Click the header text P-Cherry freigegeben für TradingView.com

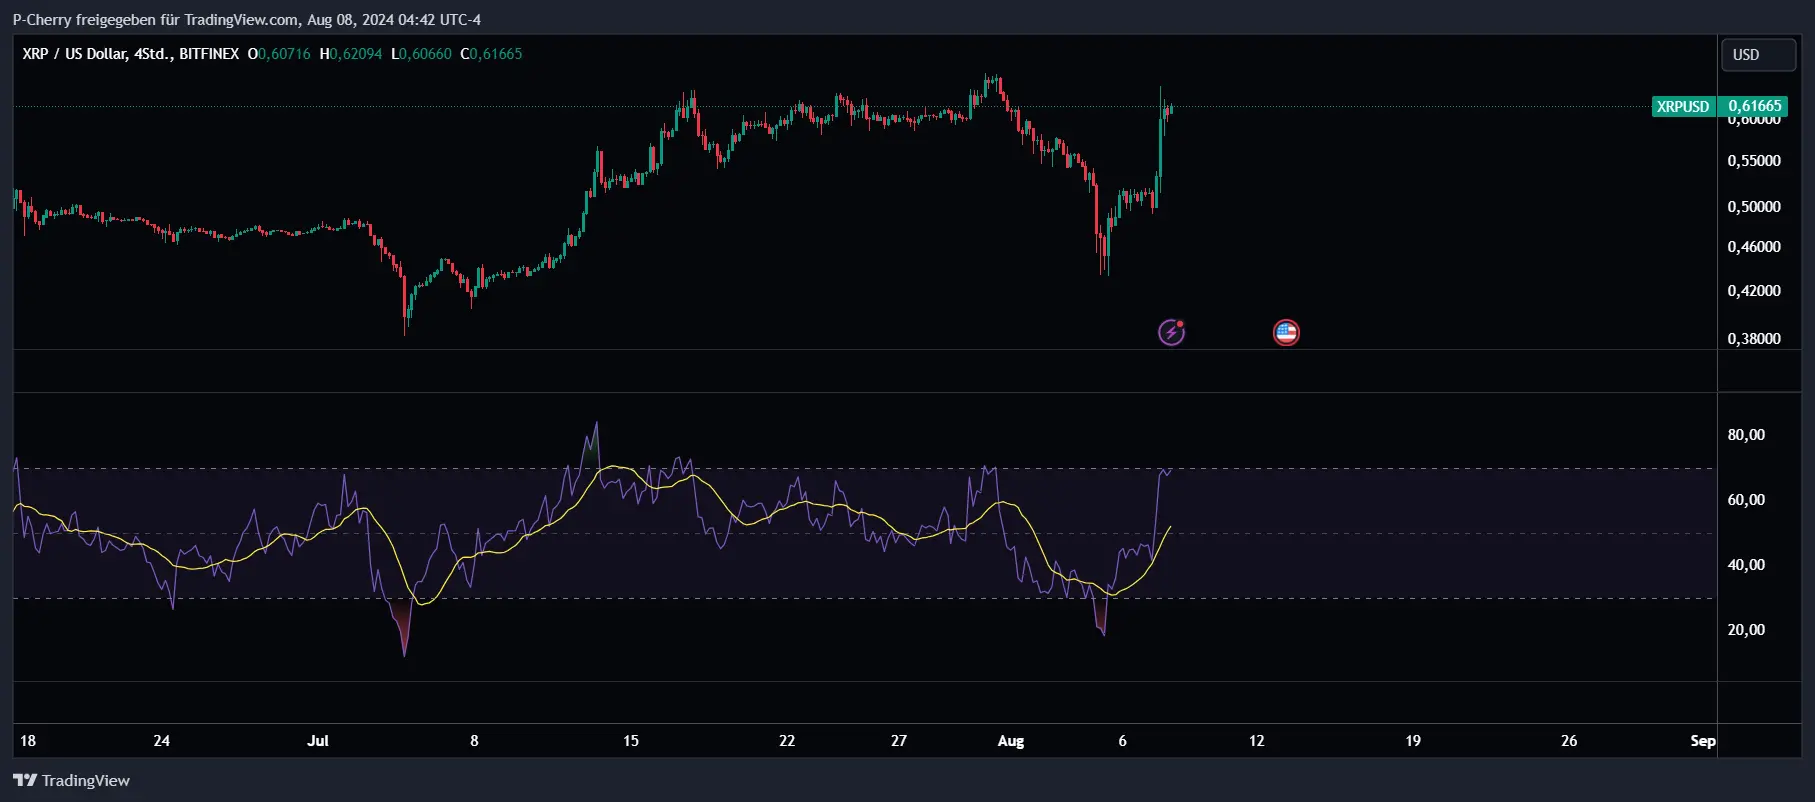tap(155, 19)
